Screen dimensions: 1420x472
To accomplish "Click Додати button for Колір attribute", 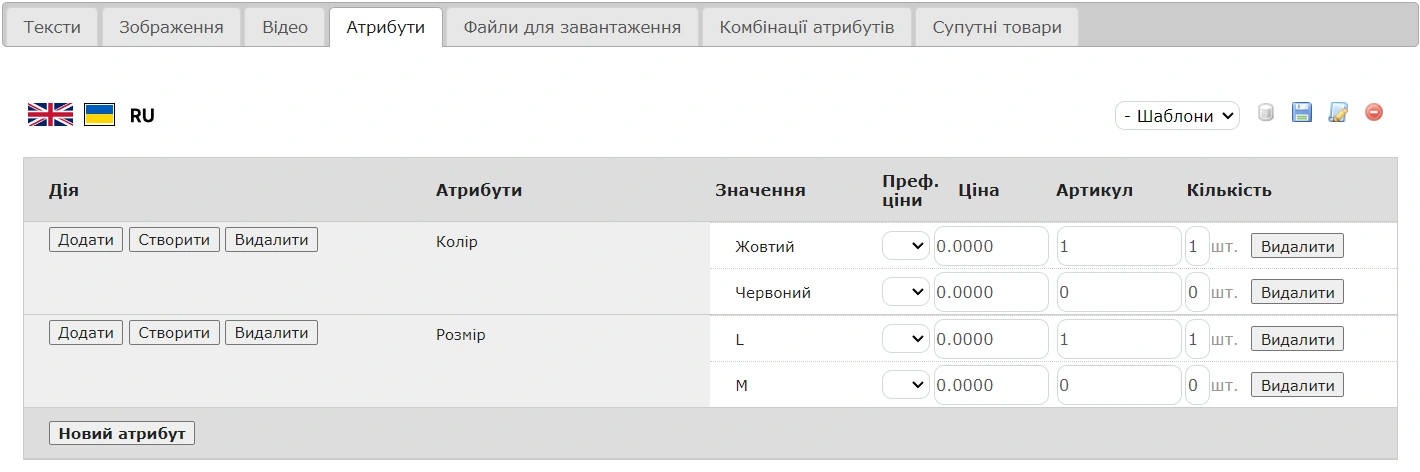I will (x=86, y=240).
